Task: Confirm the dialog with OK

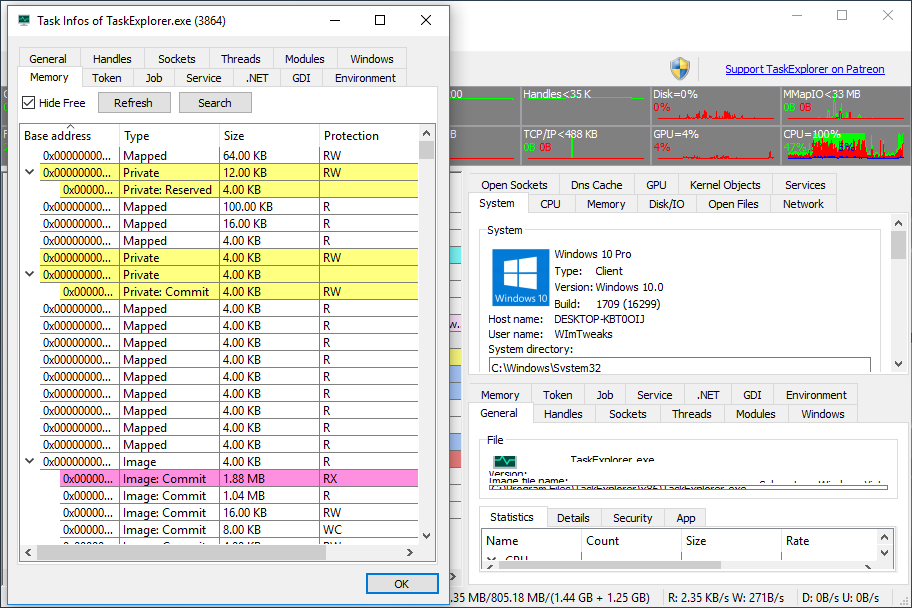Action: tap(401, 584)
